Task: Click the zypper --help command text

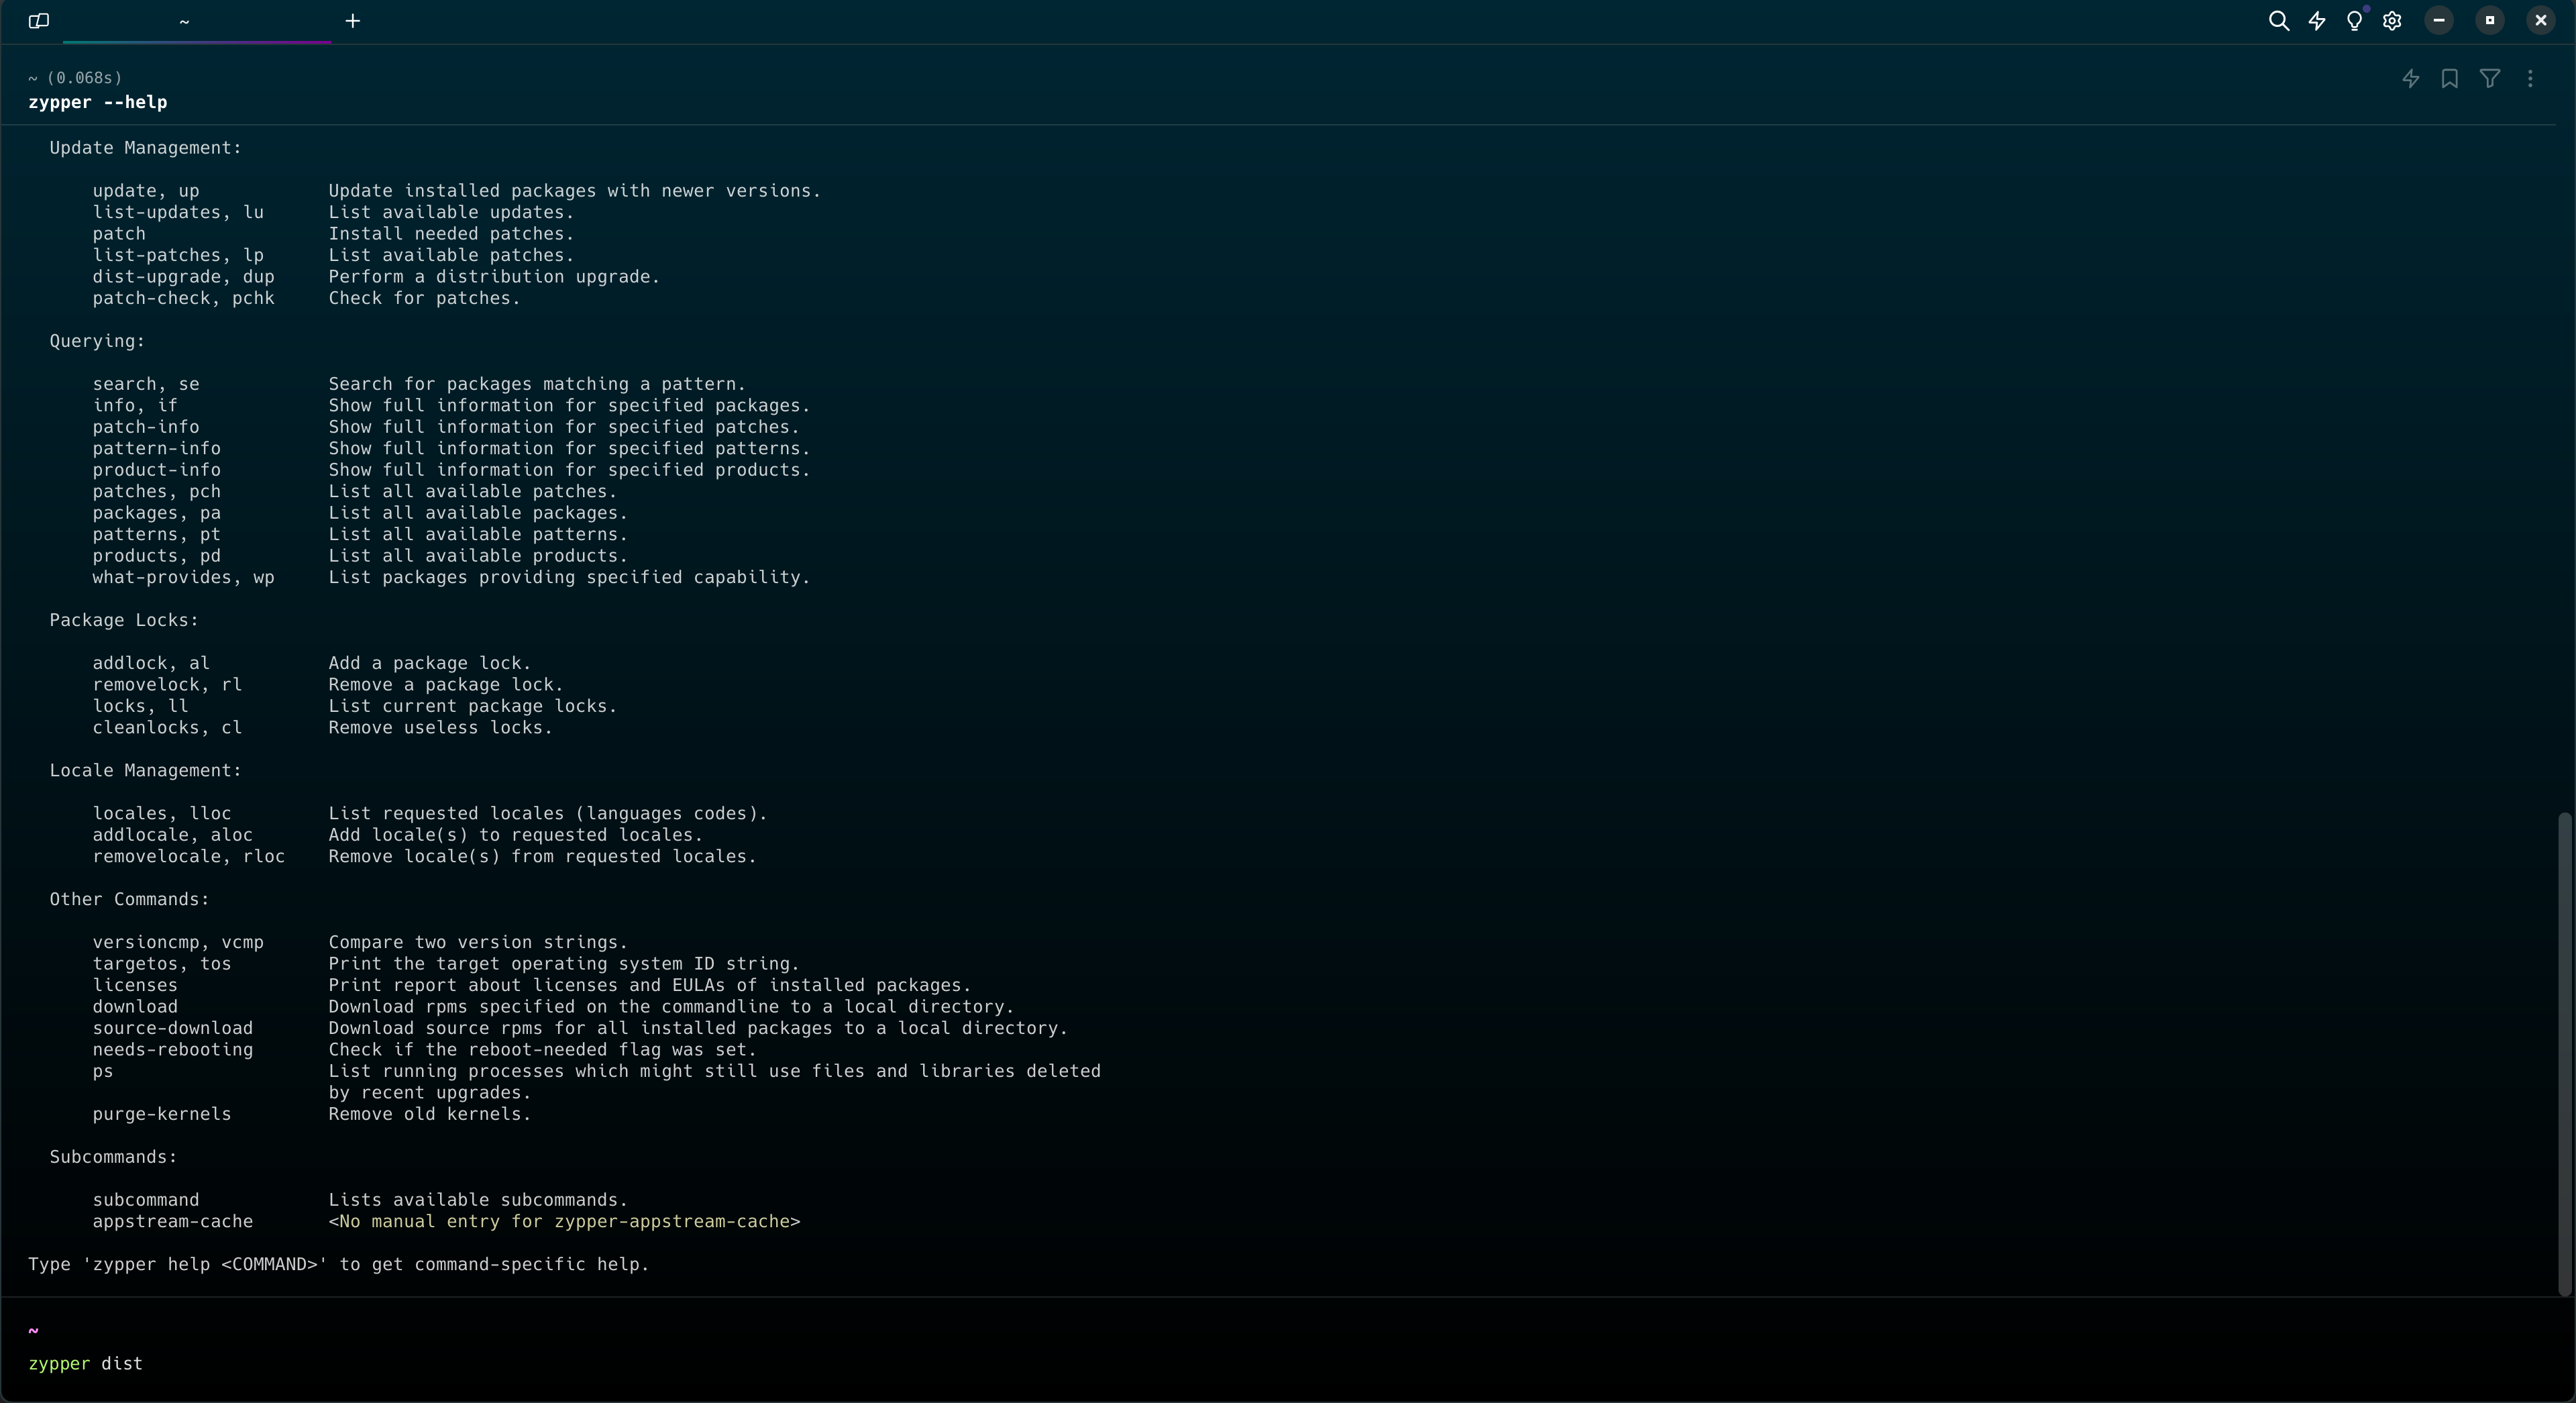Action: 97,102
